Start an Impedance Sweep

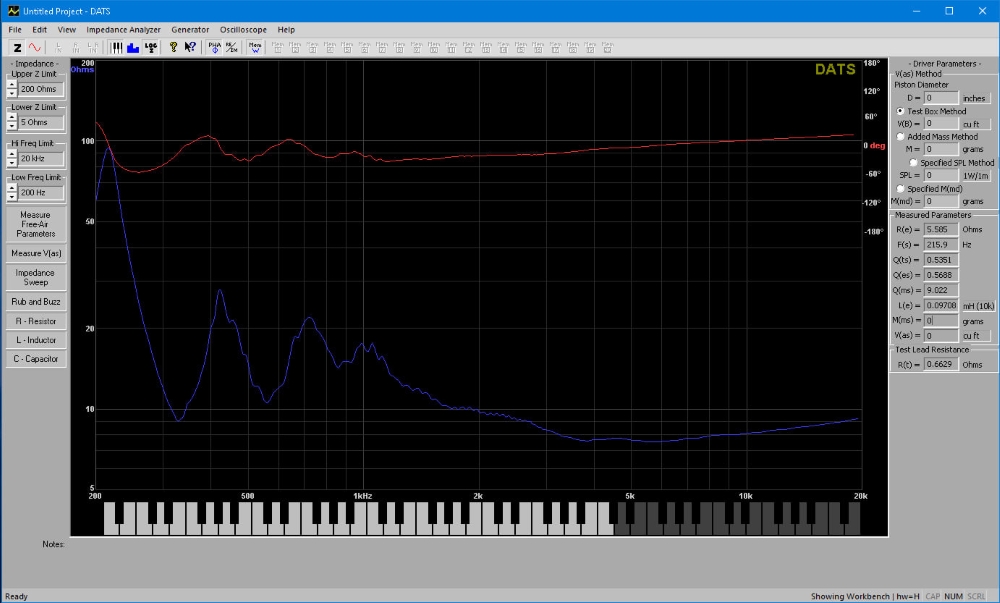click(36, 277)
